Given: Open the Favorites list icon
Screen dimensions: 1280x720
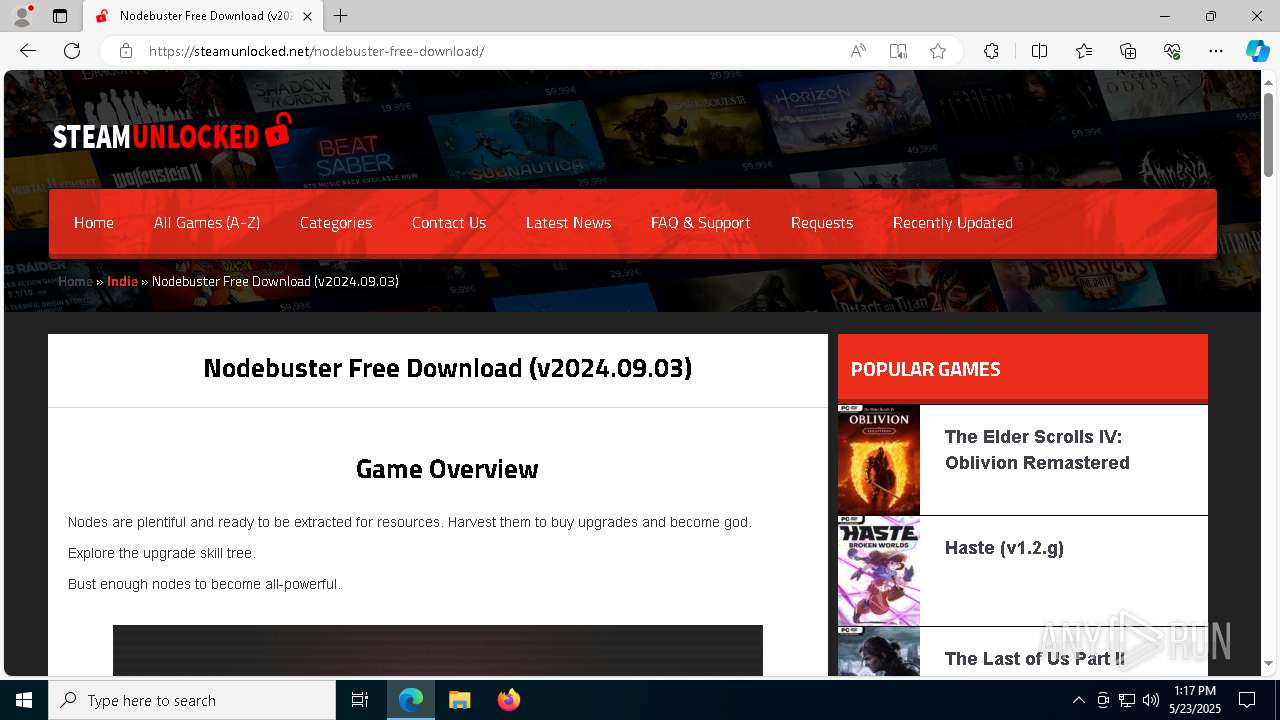Looking at the screenshot, I should [1084, 51].
